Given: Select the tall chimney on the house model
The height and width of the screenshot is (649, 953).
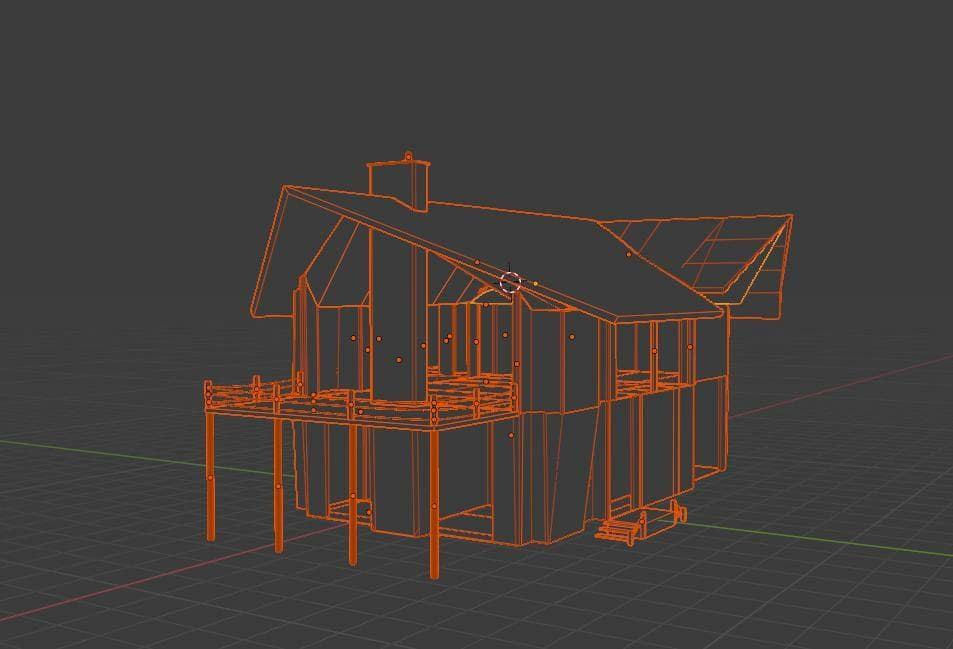Looking at the screenshot, I should (x=398, y=181).
